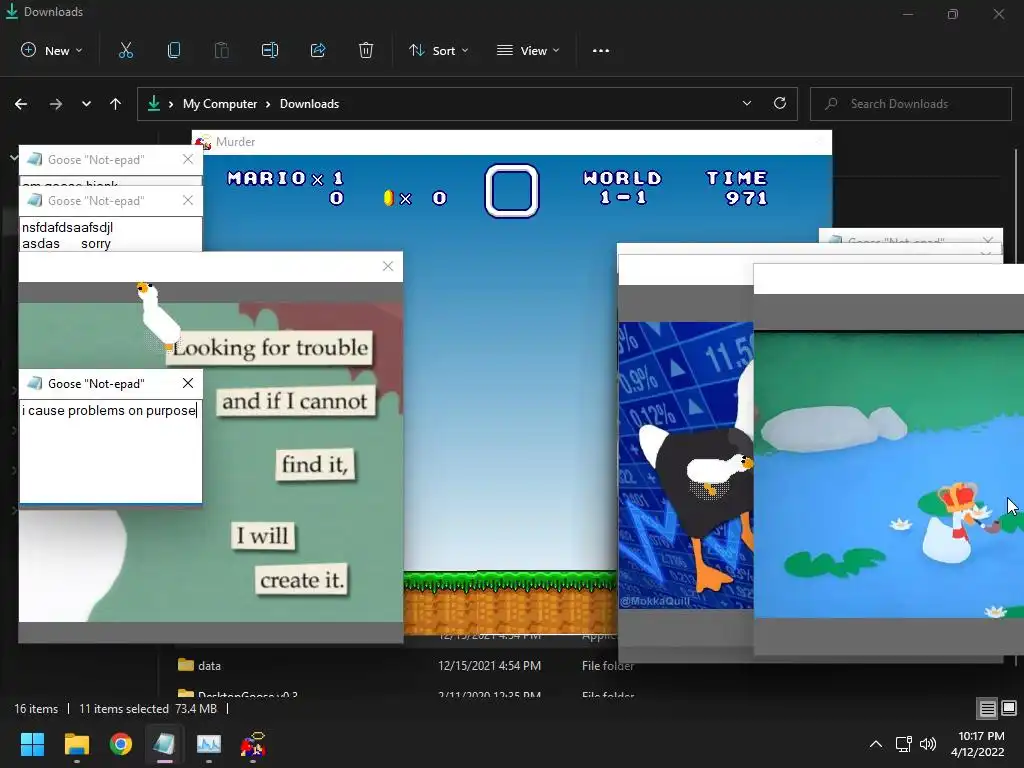Click the crowned goose pond image
The height and width of the screenshot is (768, 1024).
tap(888, 475)
